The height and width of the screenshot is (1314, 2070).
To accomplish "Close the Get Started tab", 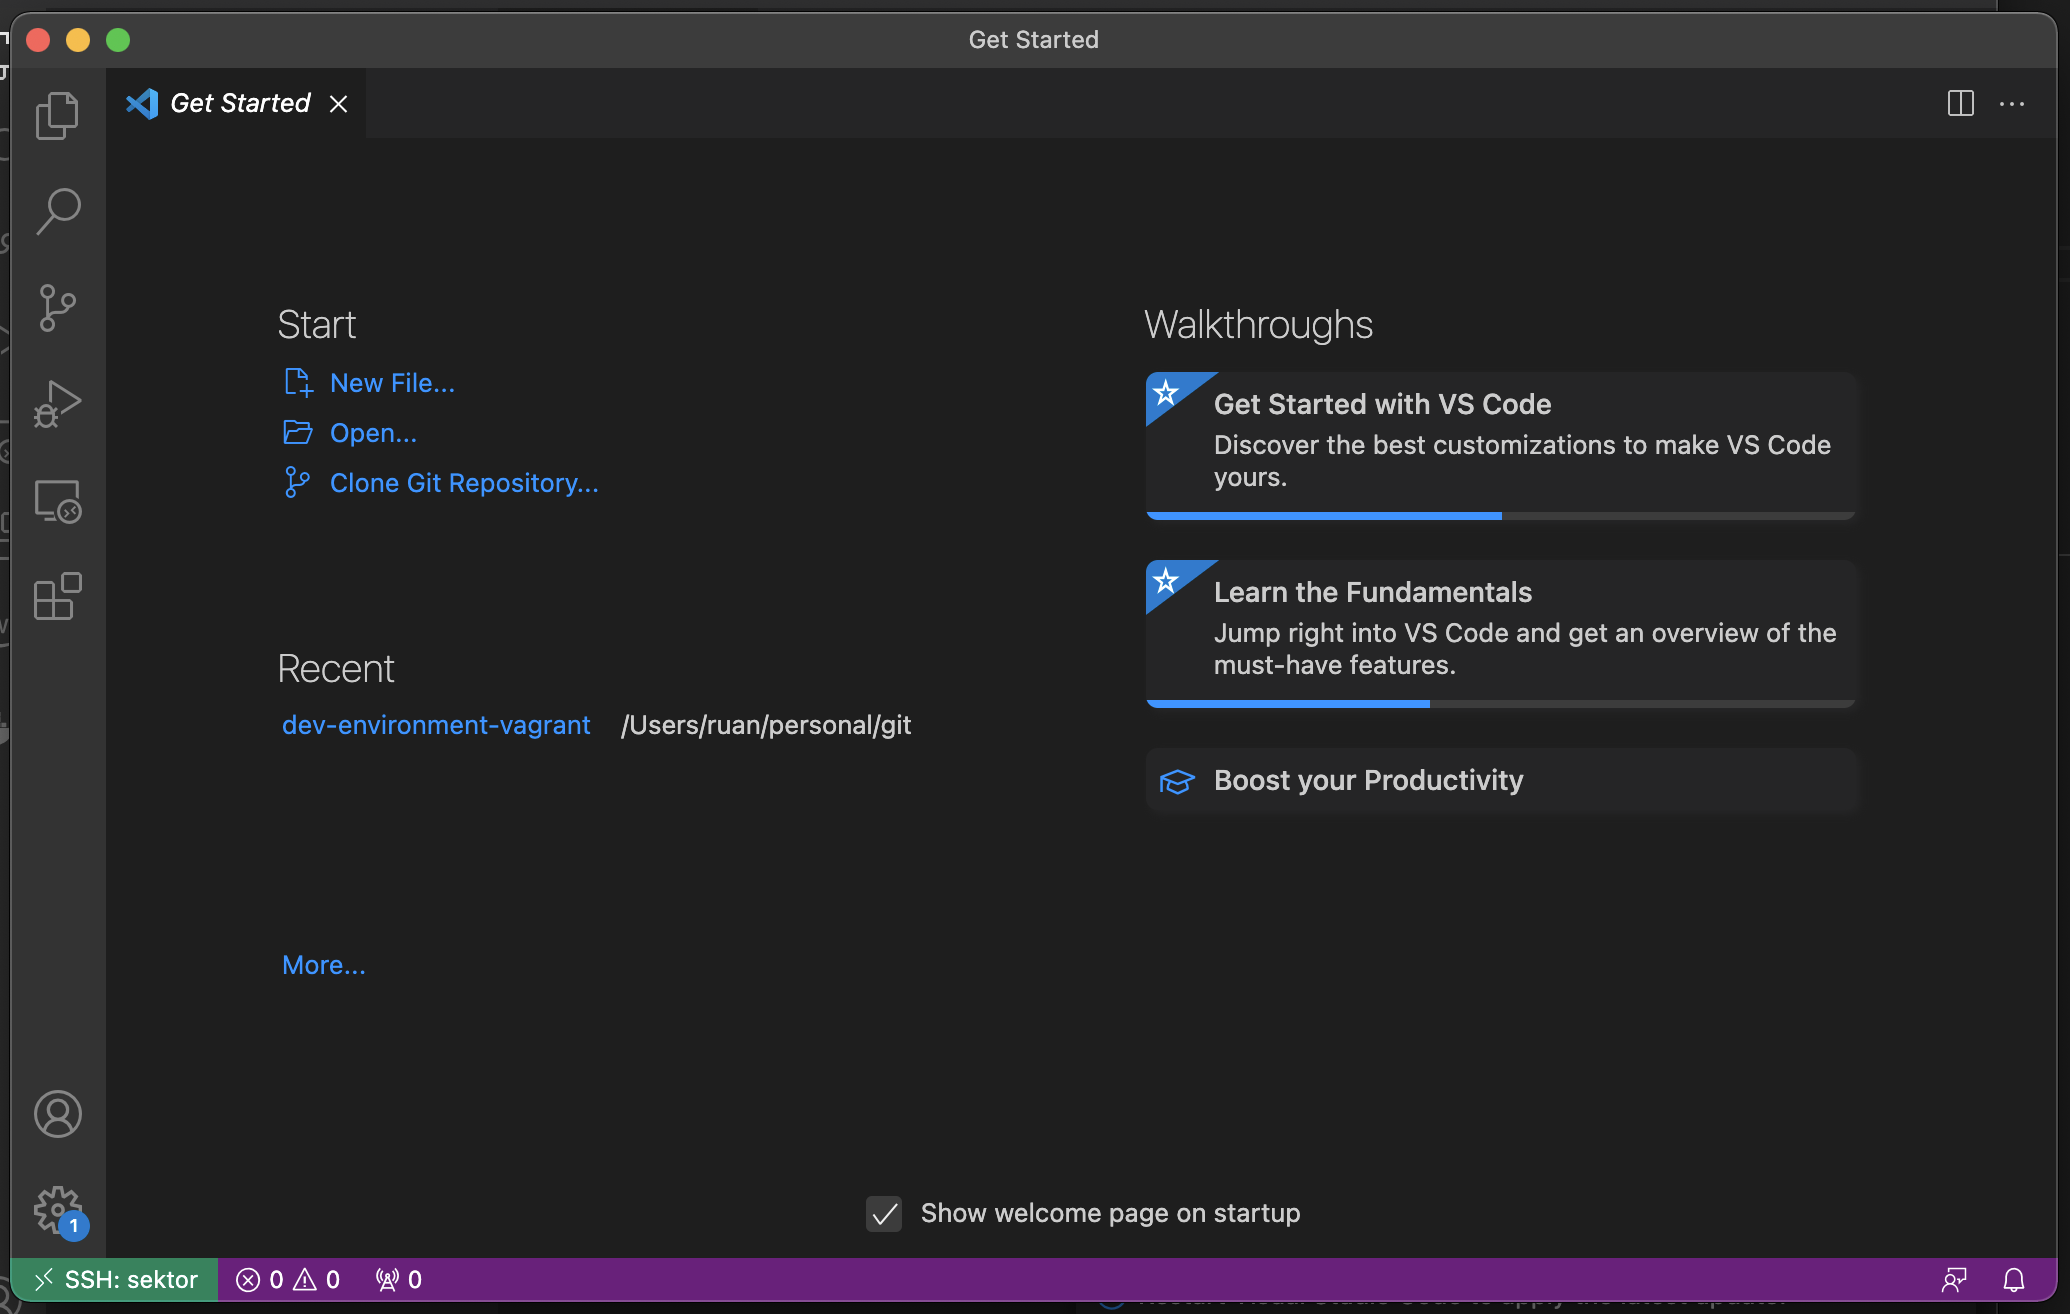I will (339, 104).
